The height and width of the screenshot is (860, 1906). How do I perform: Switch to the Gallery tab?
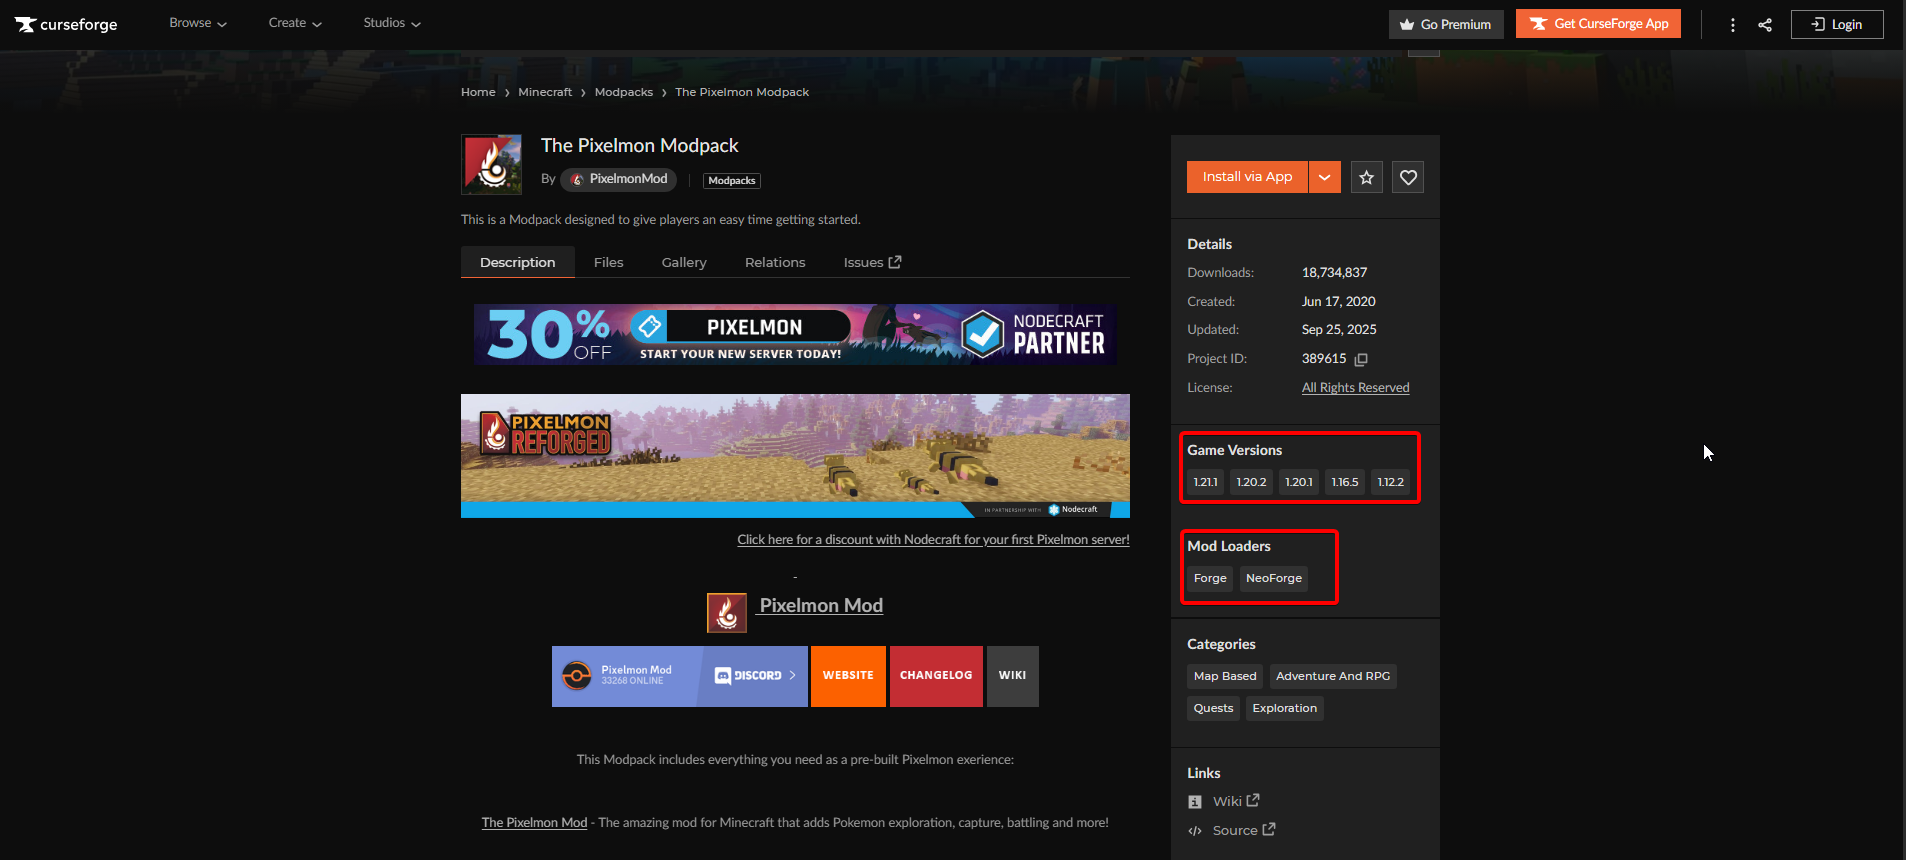(684, 262)
